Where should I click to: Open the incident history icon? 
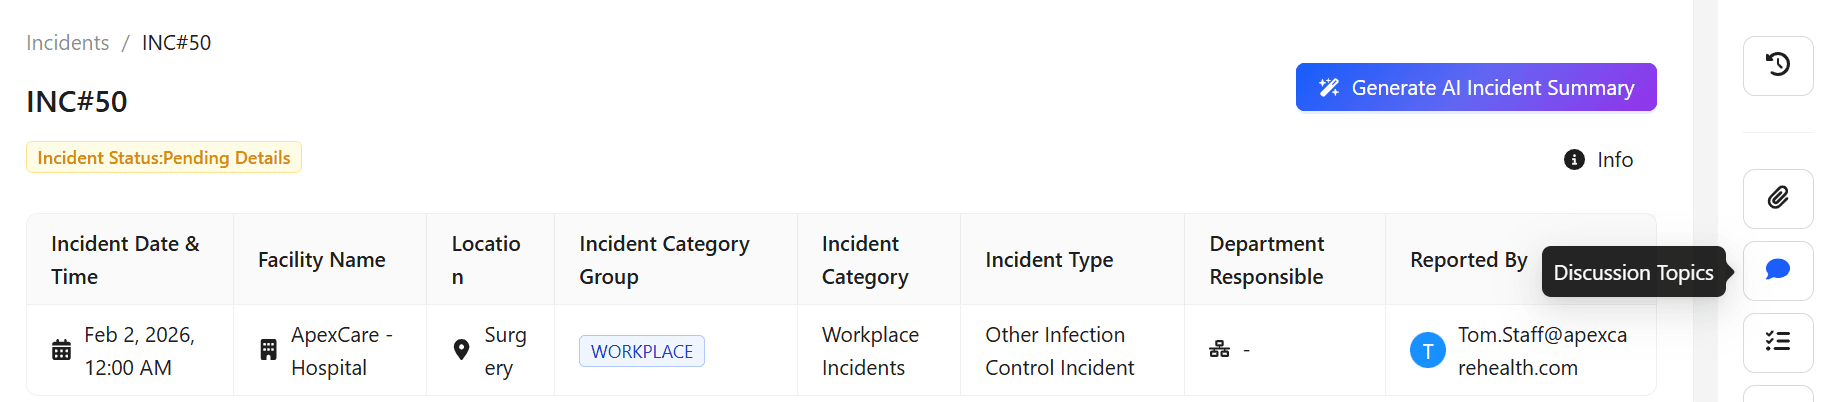[x=1777, y=65]
